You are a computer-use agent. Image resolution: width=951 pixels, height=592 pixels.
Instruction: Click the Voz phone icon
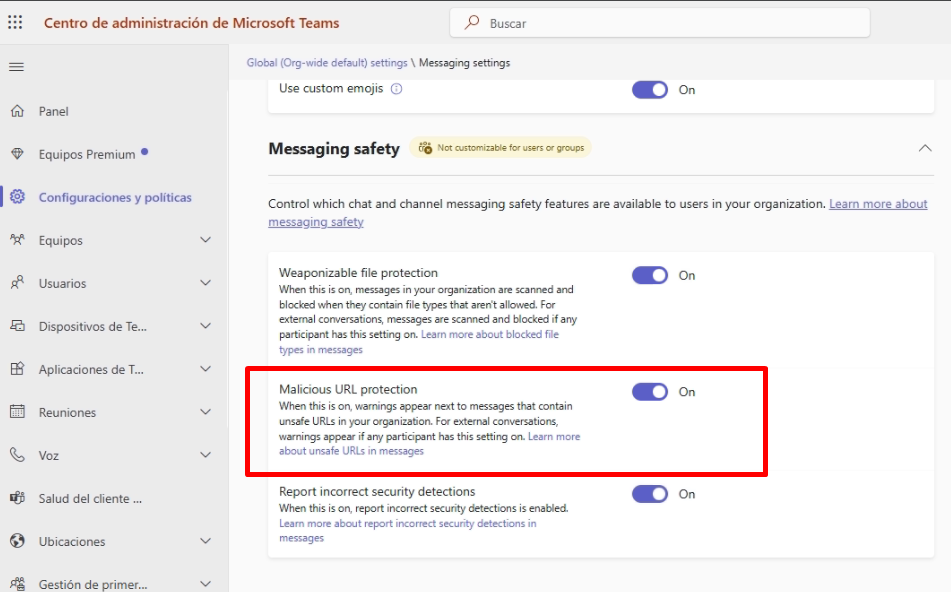coord(17,455)
